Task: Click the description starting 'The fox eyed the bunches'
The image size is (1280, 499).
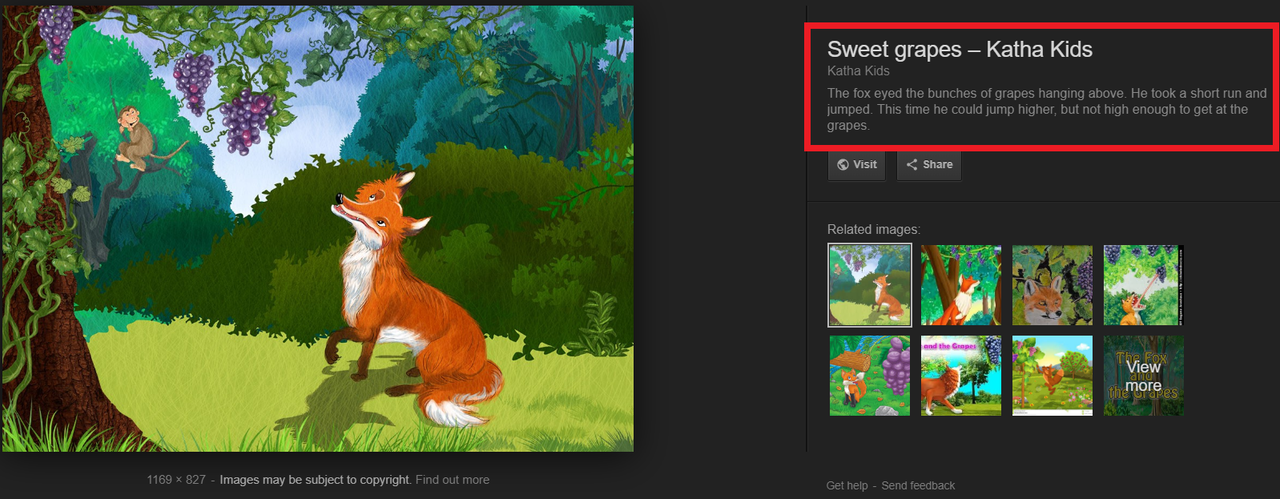Action: 1047,110
